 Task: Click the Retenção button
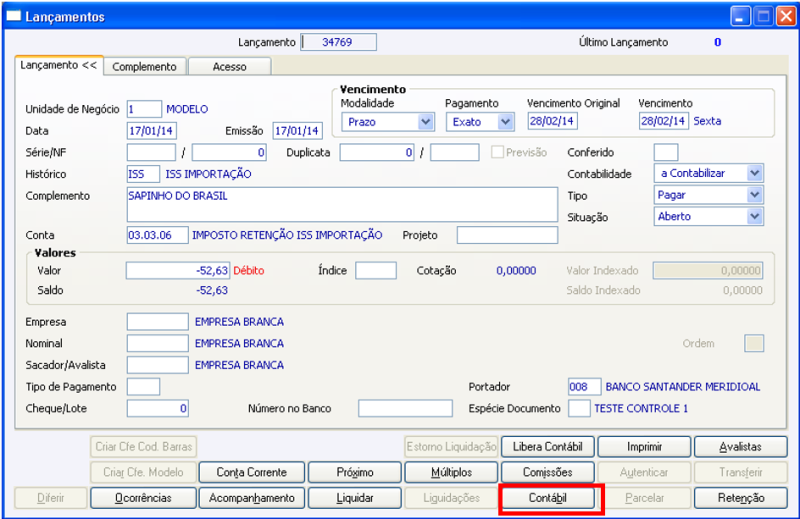click(x=740, y=498)
